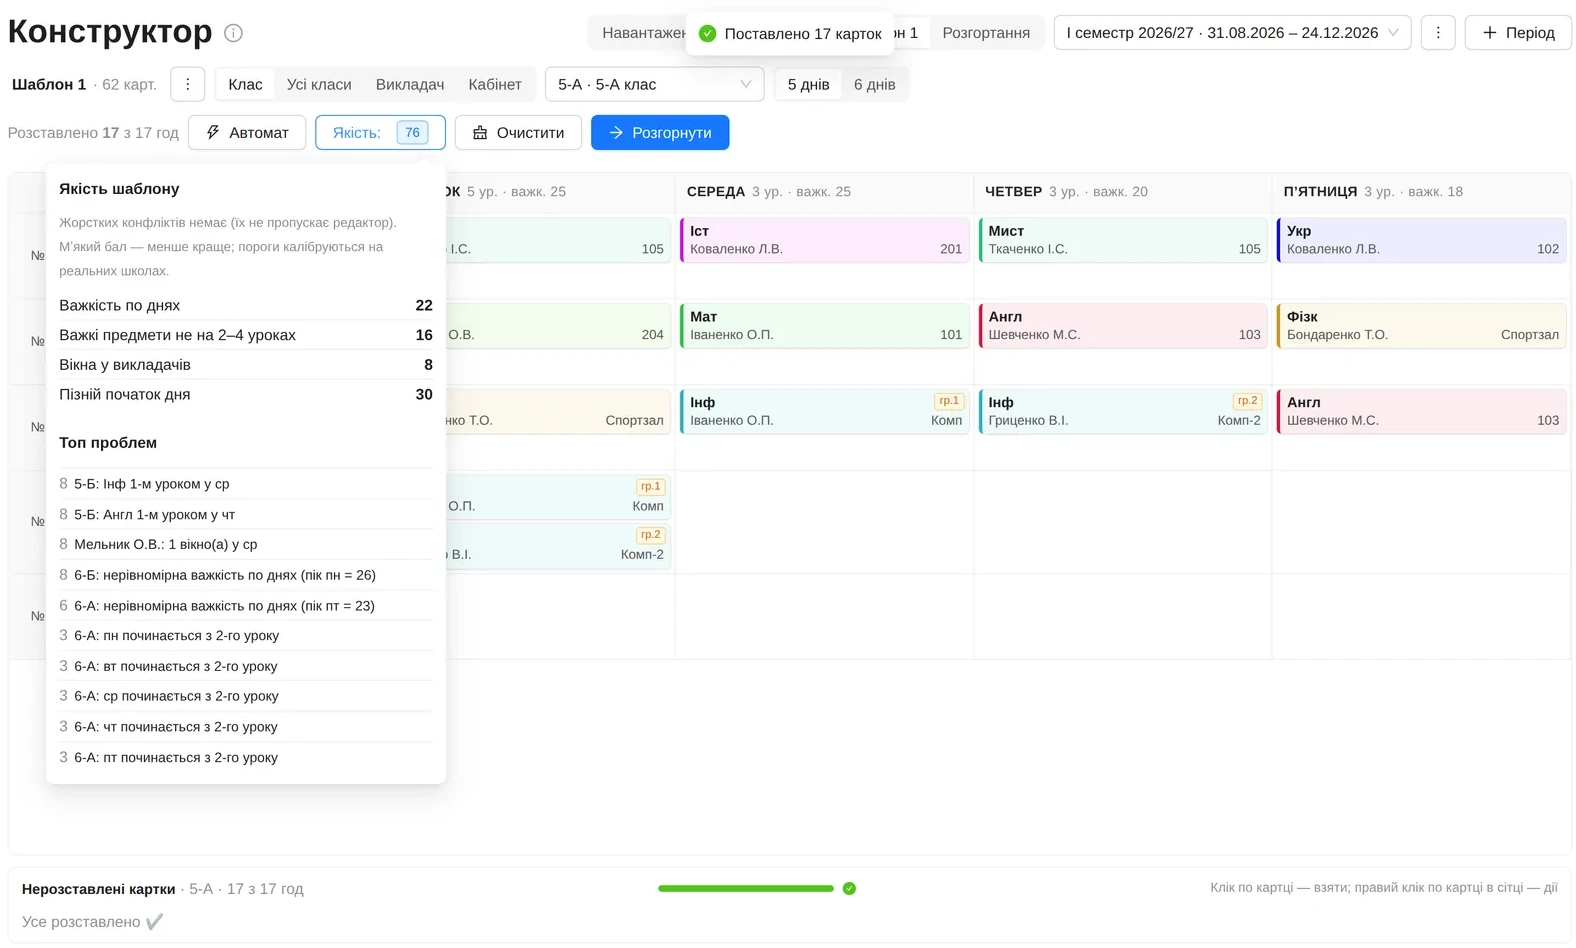The height and width of the screenshot is (948, 1576).
Task: Click the lightning icon on the Автомат button
Action: pos(213,132)
